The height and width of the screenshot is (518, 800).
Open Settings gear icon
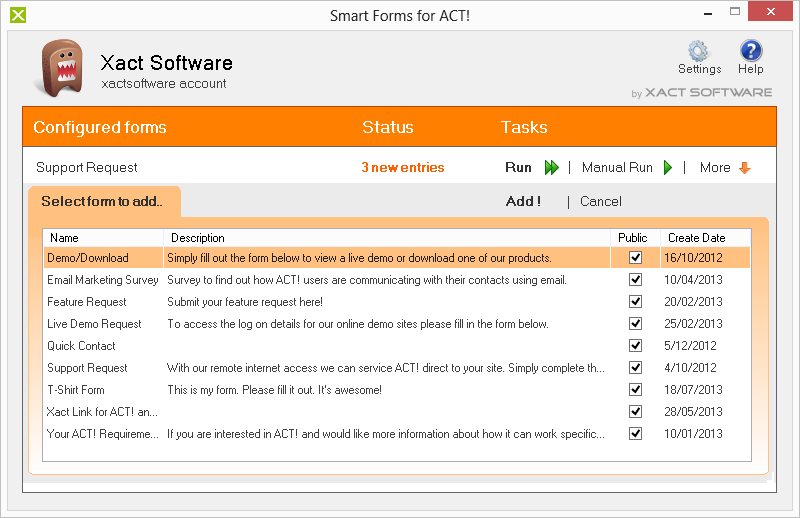click(x=698, y=51)
